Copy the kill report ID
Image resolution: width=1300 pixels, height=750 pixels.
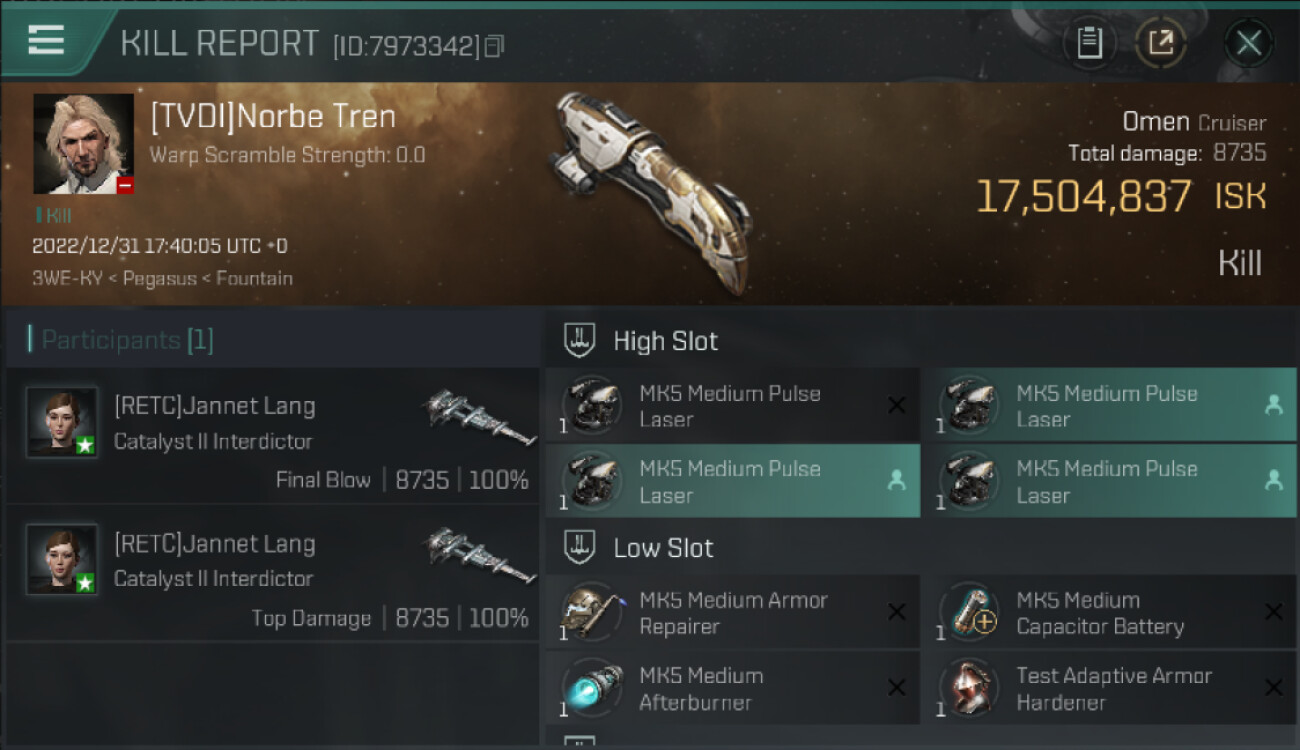pyautogui.click(x=494, y=46)
